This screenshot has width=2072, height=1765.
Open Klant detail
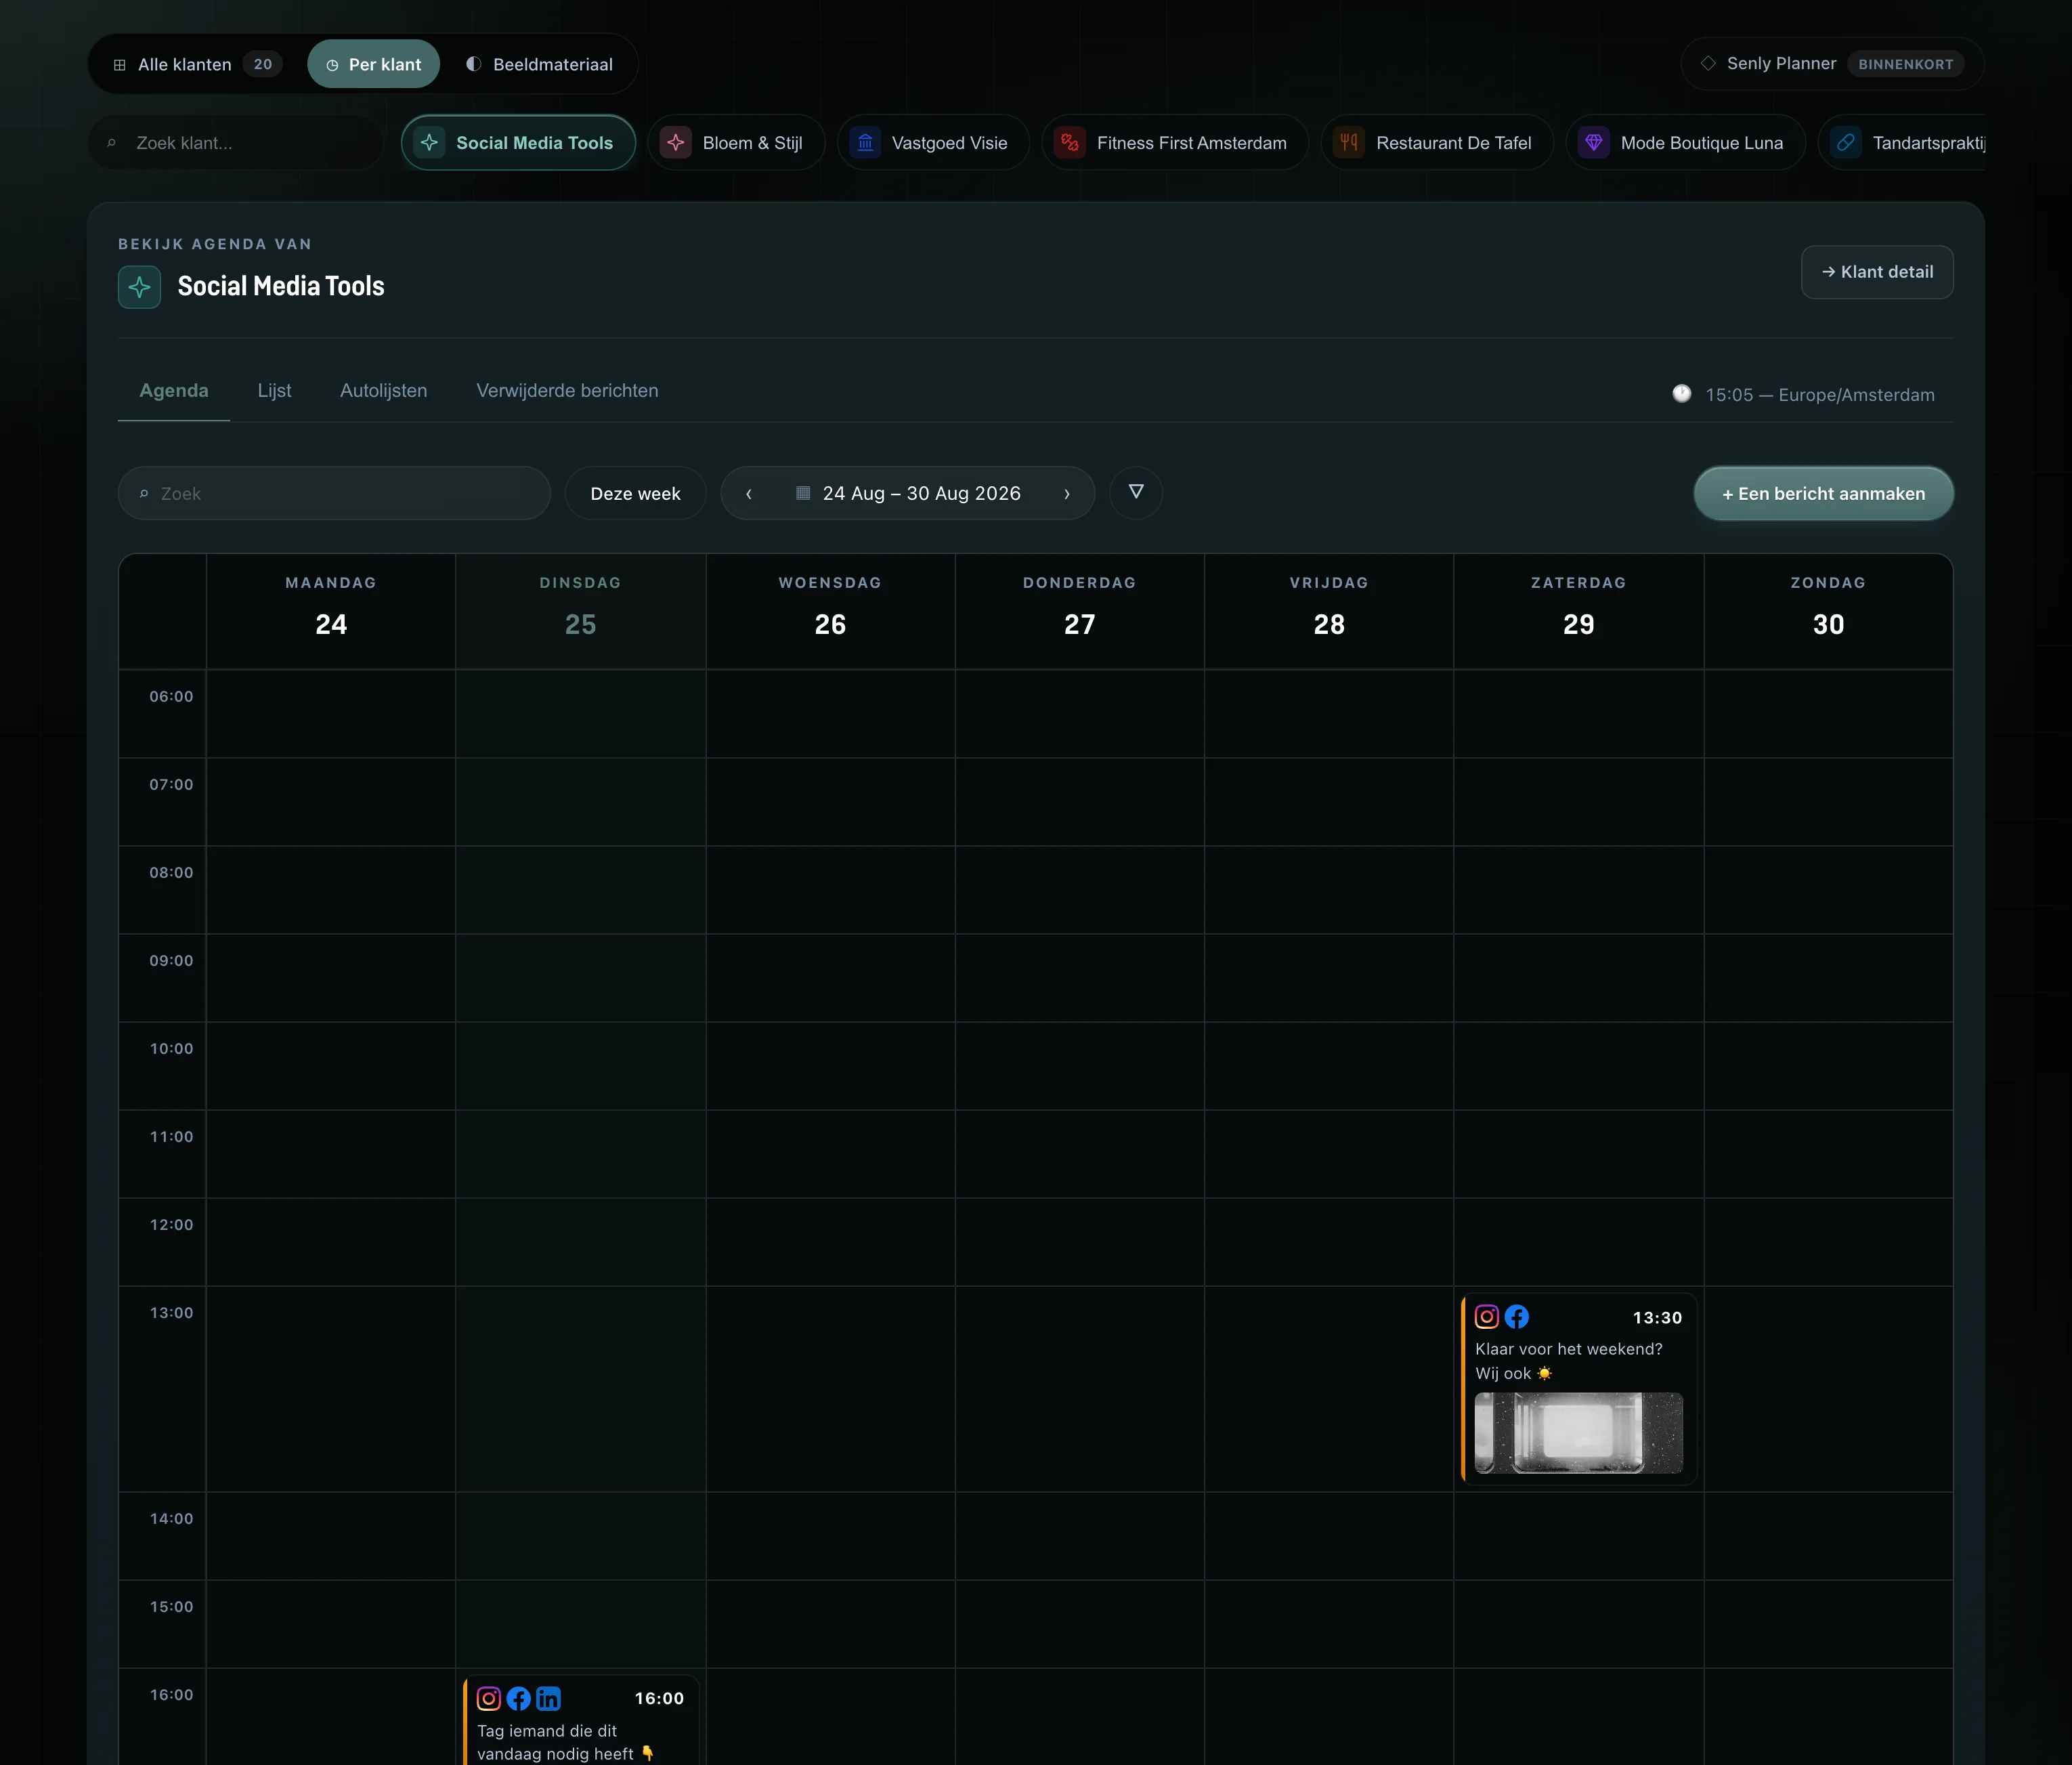[x=1877, y=272]
